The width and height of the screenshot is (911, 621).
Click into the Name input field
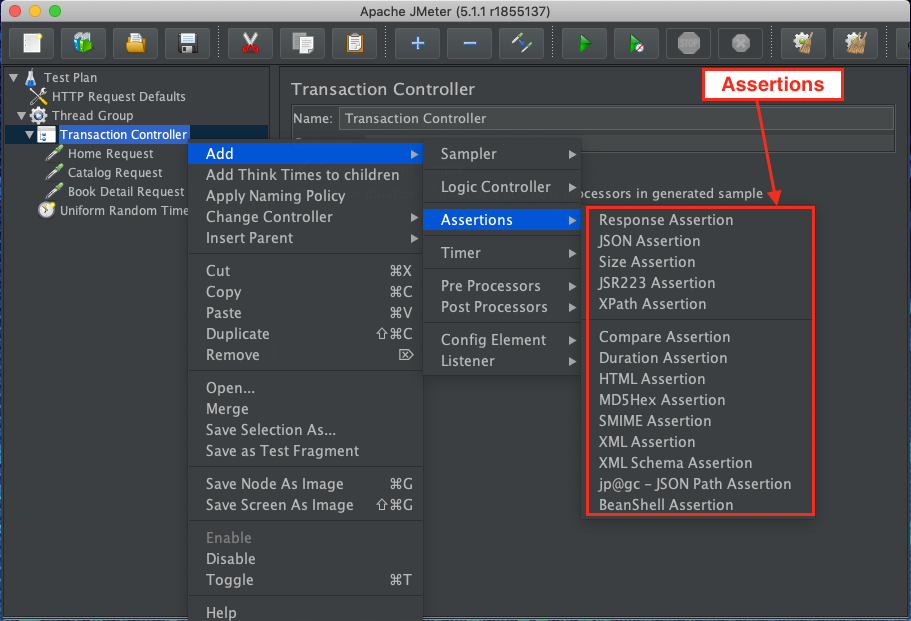pos(616,119)
